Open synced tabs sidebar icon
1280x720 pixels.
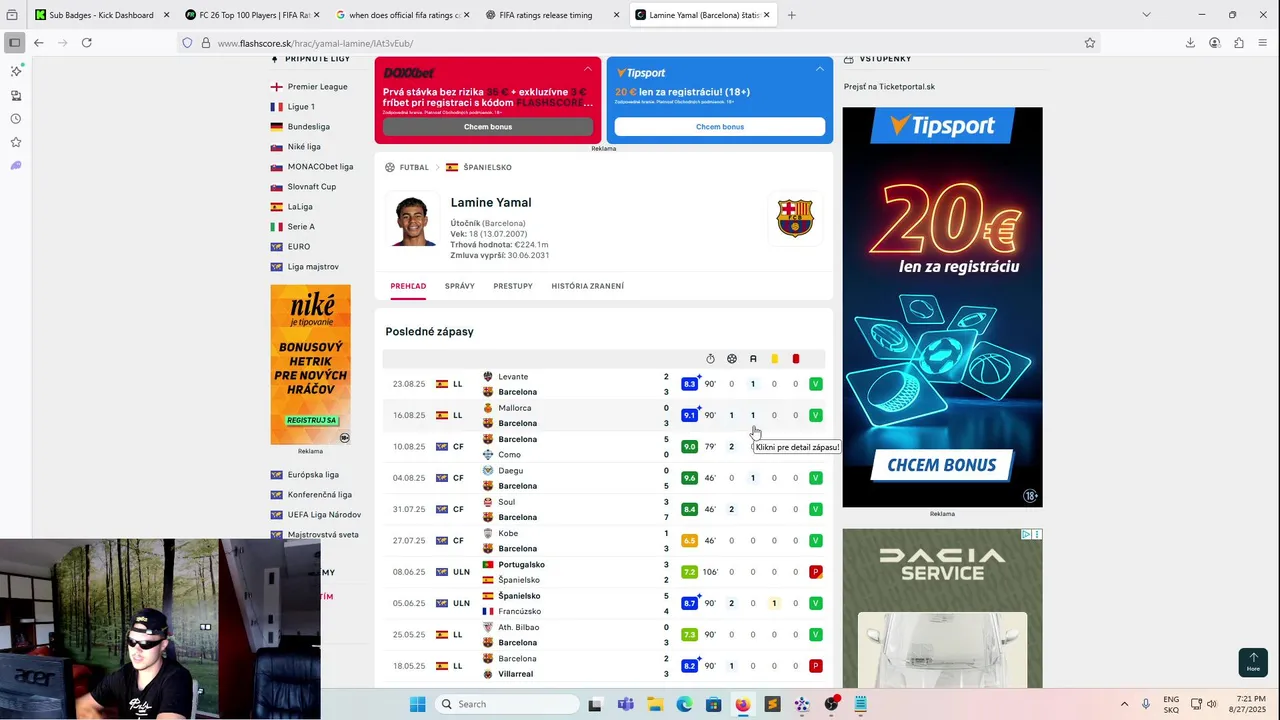[16, 95]
